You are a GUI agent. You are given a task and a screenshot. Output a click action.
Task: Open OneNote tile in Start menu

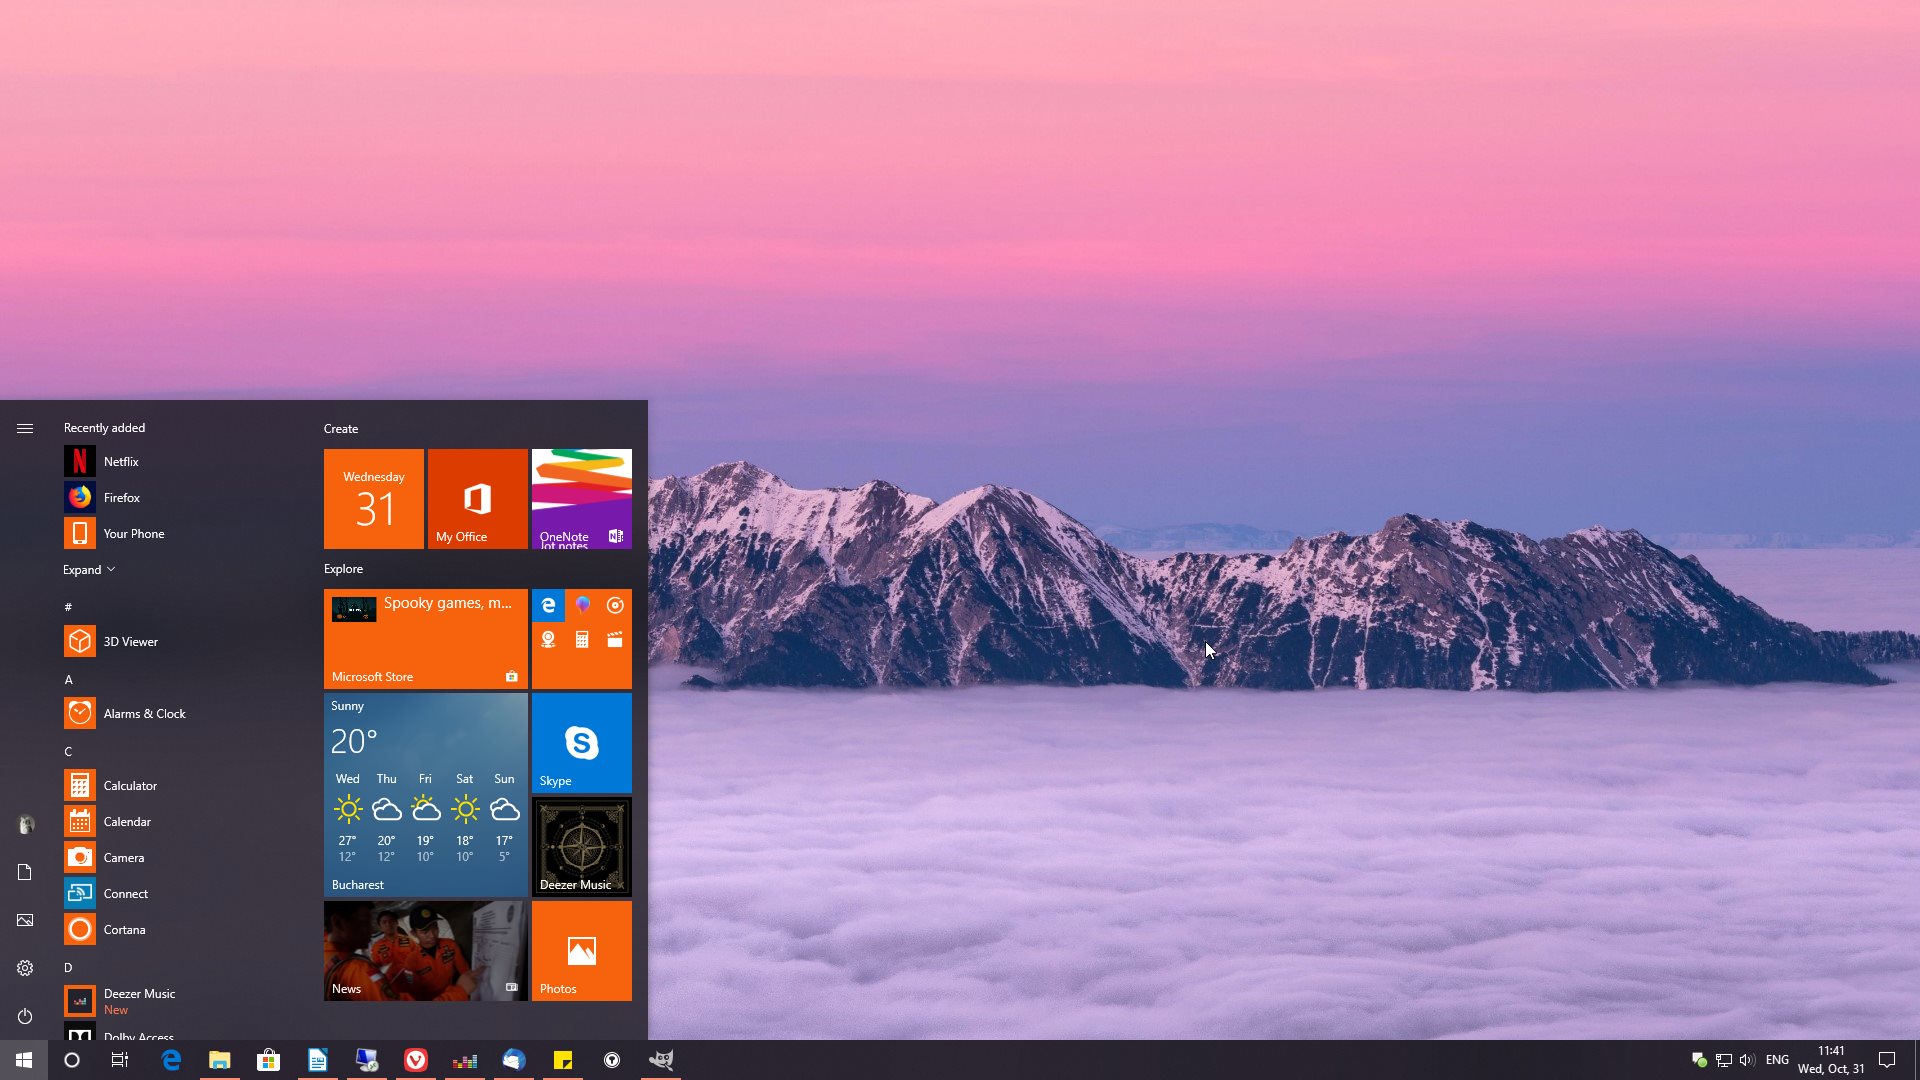(582, 497)
